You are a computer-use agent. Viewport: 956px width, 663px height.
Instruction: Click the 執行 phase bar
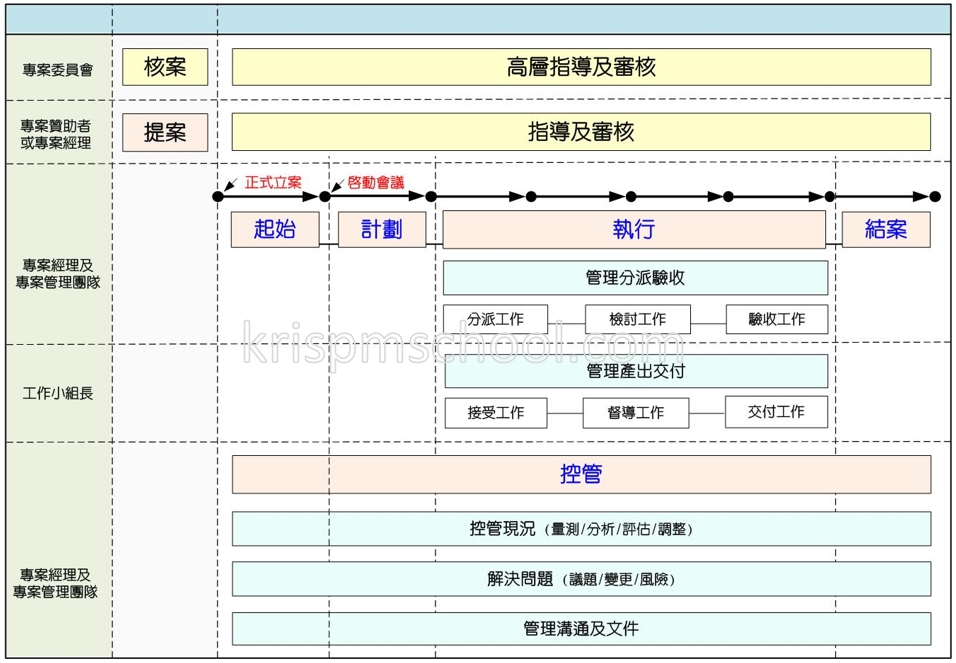coord(634,229)
